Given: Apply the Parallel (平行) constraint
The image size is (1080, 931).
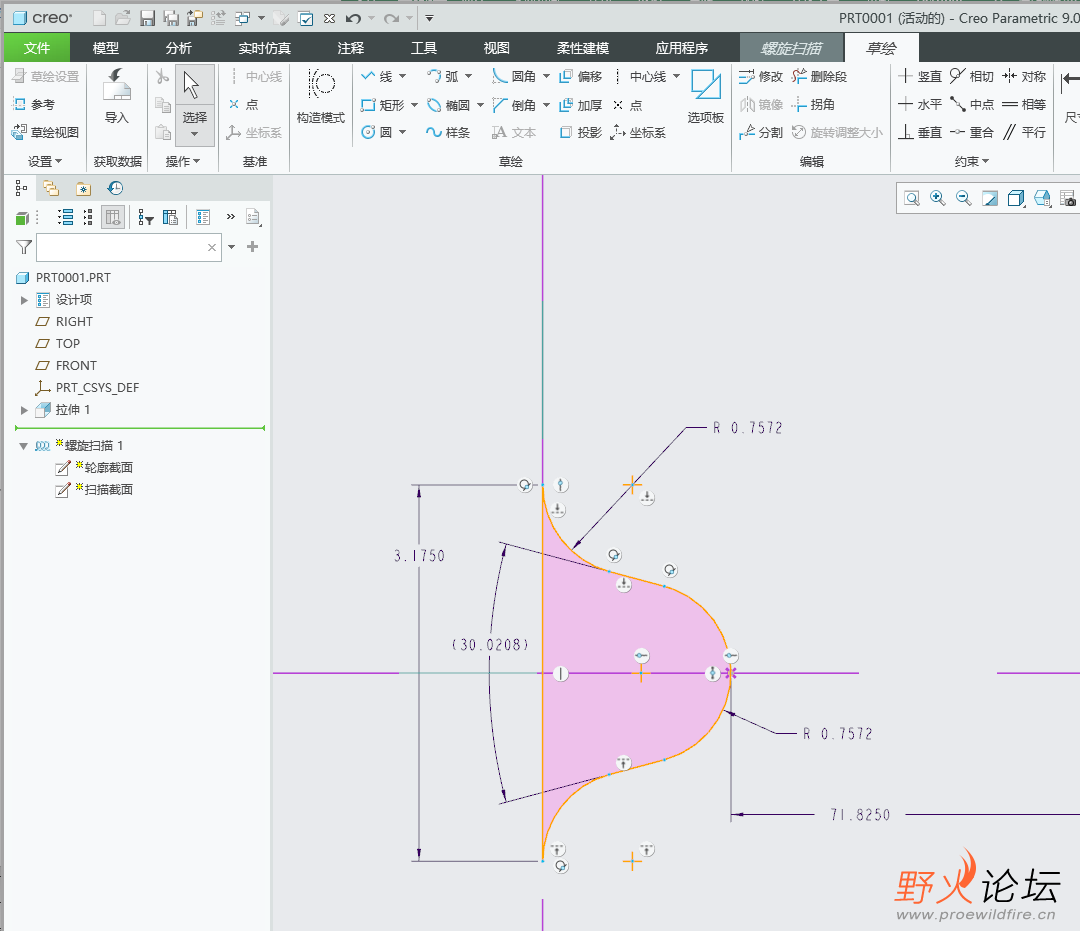Looking at the screenshot, I should [1024, 132].
